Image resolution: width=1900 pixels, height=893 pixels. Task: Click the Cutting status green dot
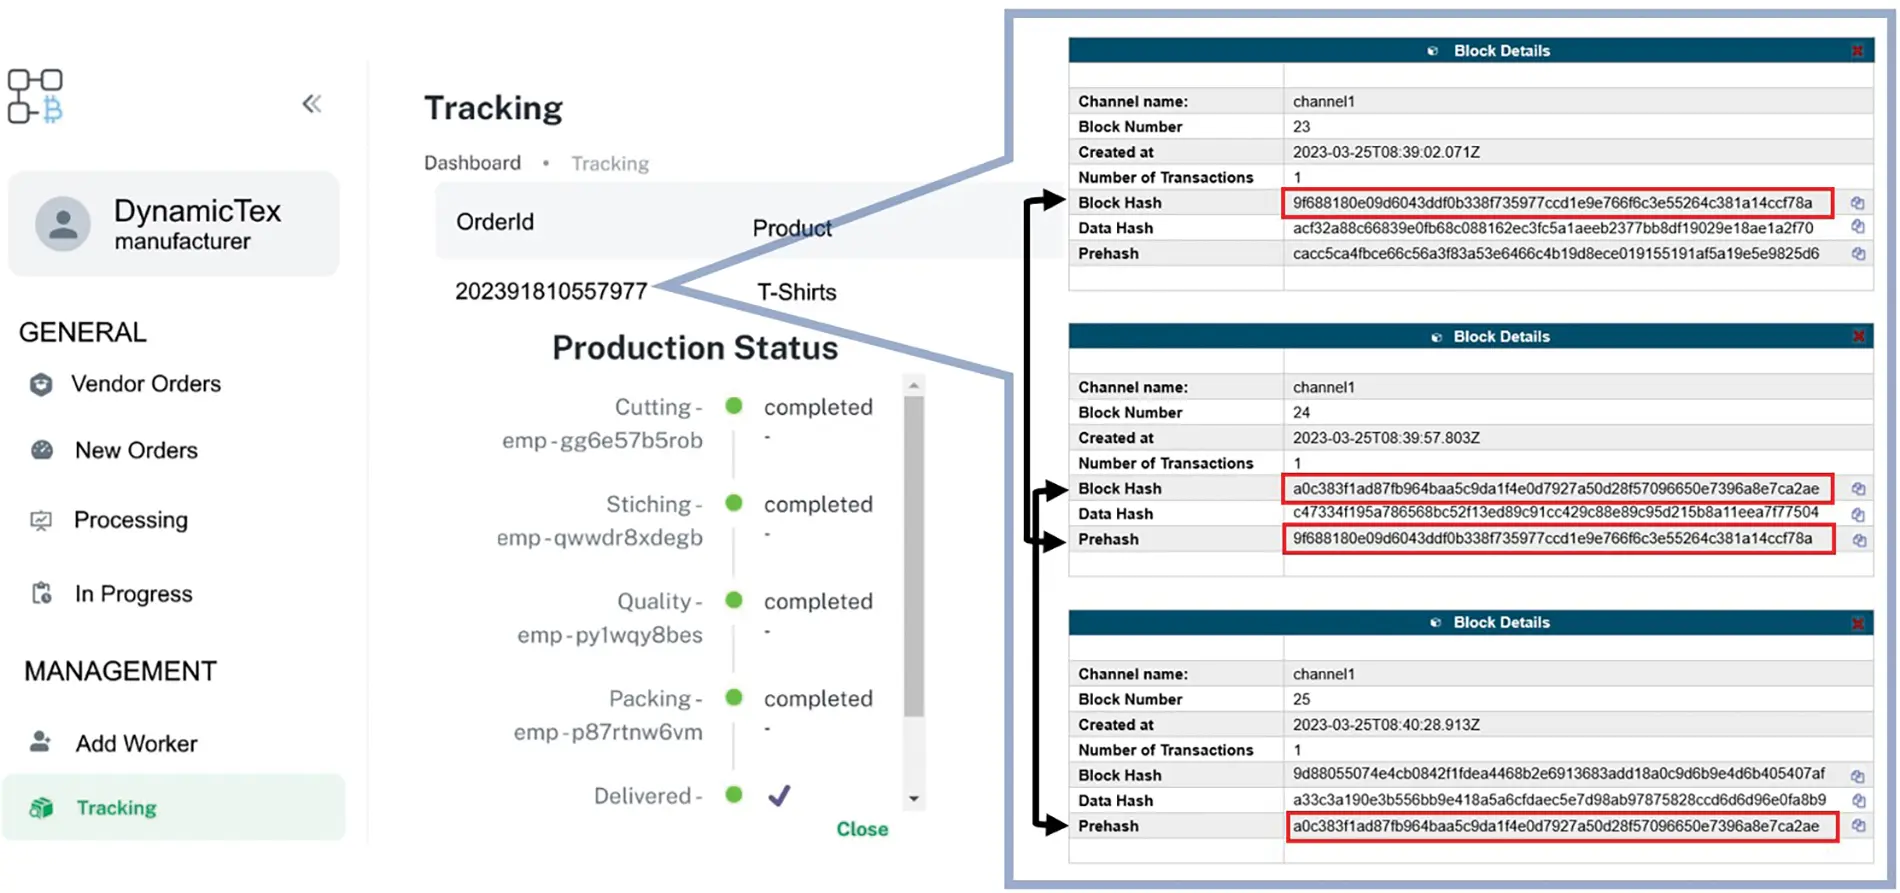734,406
